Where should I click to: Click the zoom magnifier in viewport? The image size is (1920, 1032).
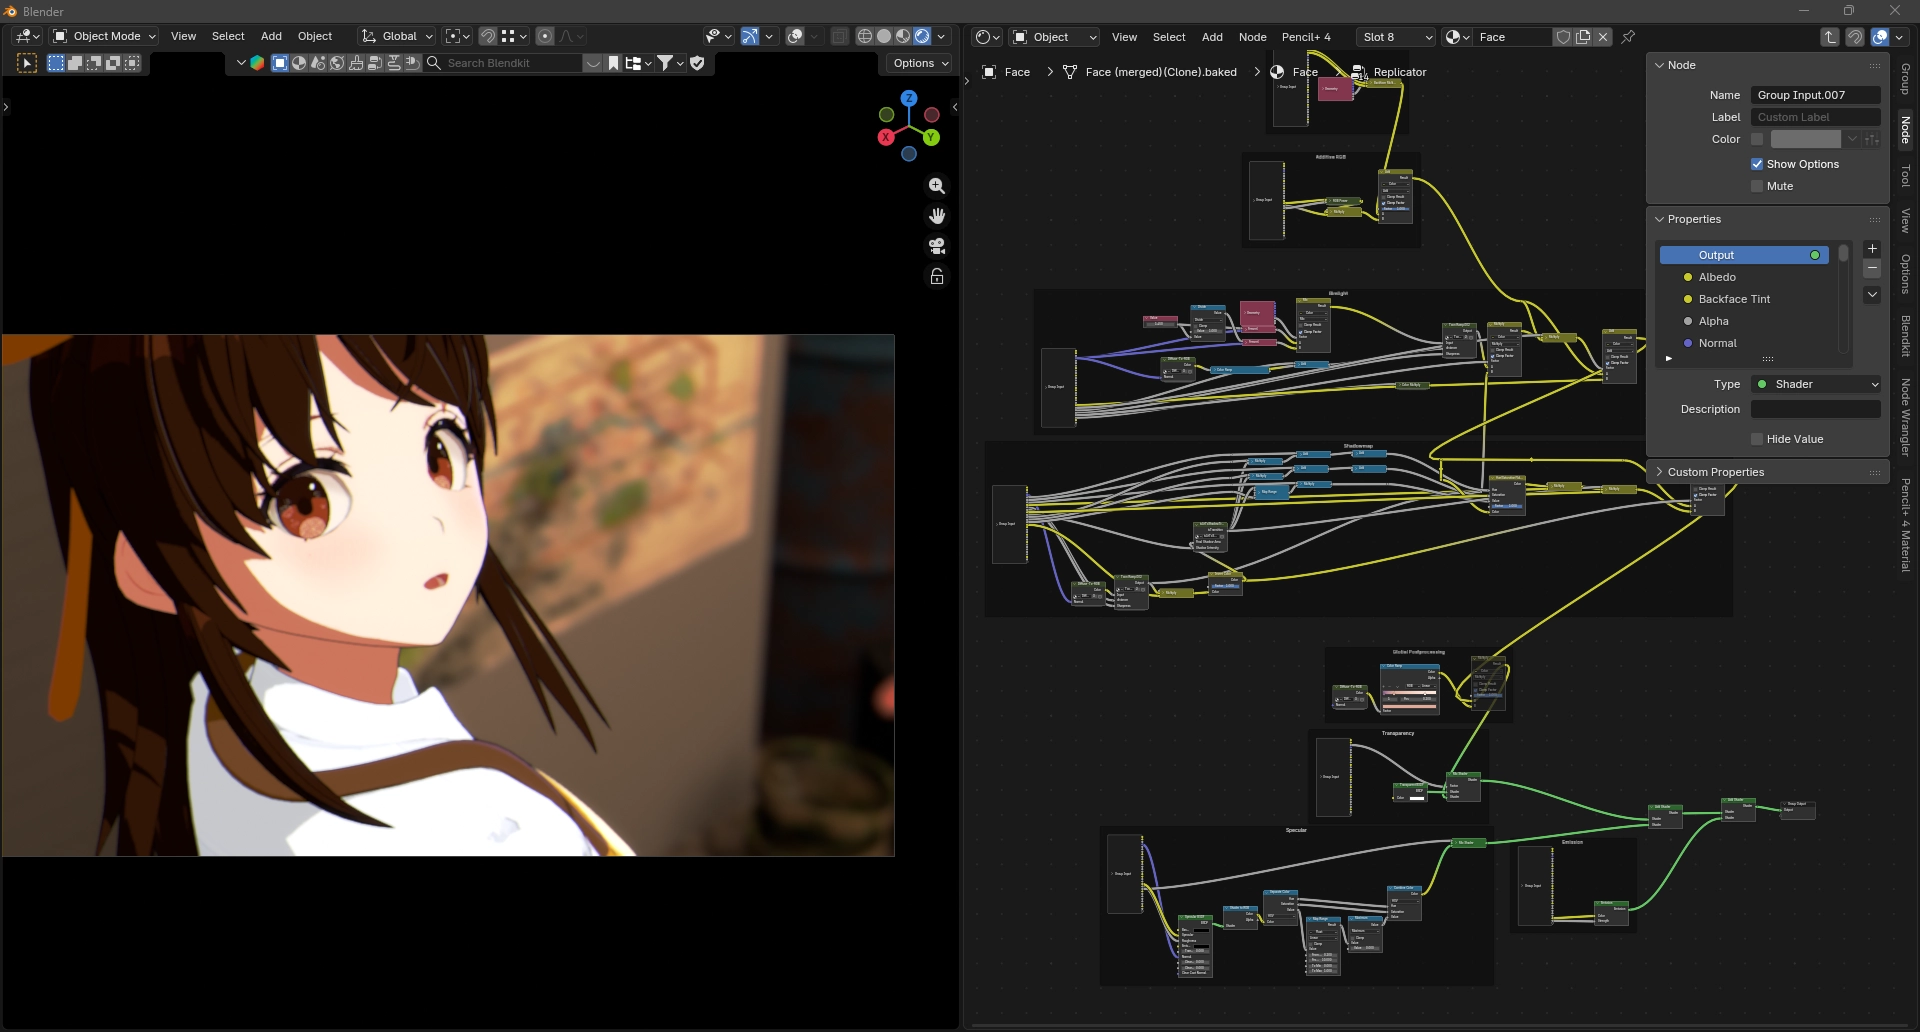coord(937,186)
